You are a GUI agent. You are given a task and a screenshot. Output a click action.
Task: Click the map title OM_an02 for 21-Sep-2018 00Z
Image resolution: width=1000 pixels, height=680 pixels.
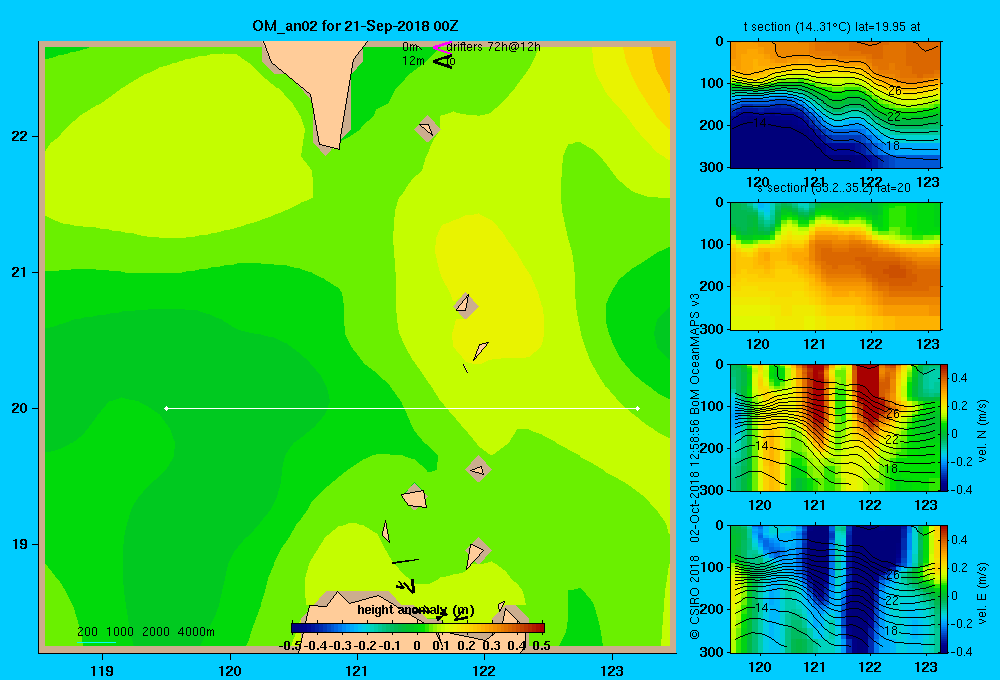355,26
